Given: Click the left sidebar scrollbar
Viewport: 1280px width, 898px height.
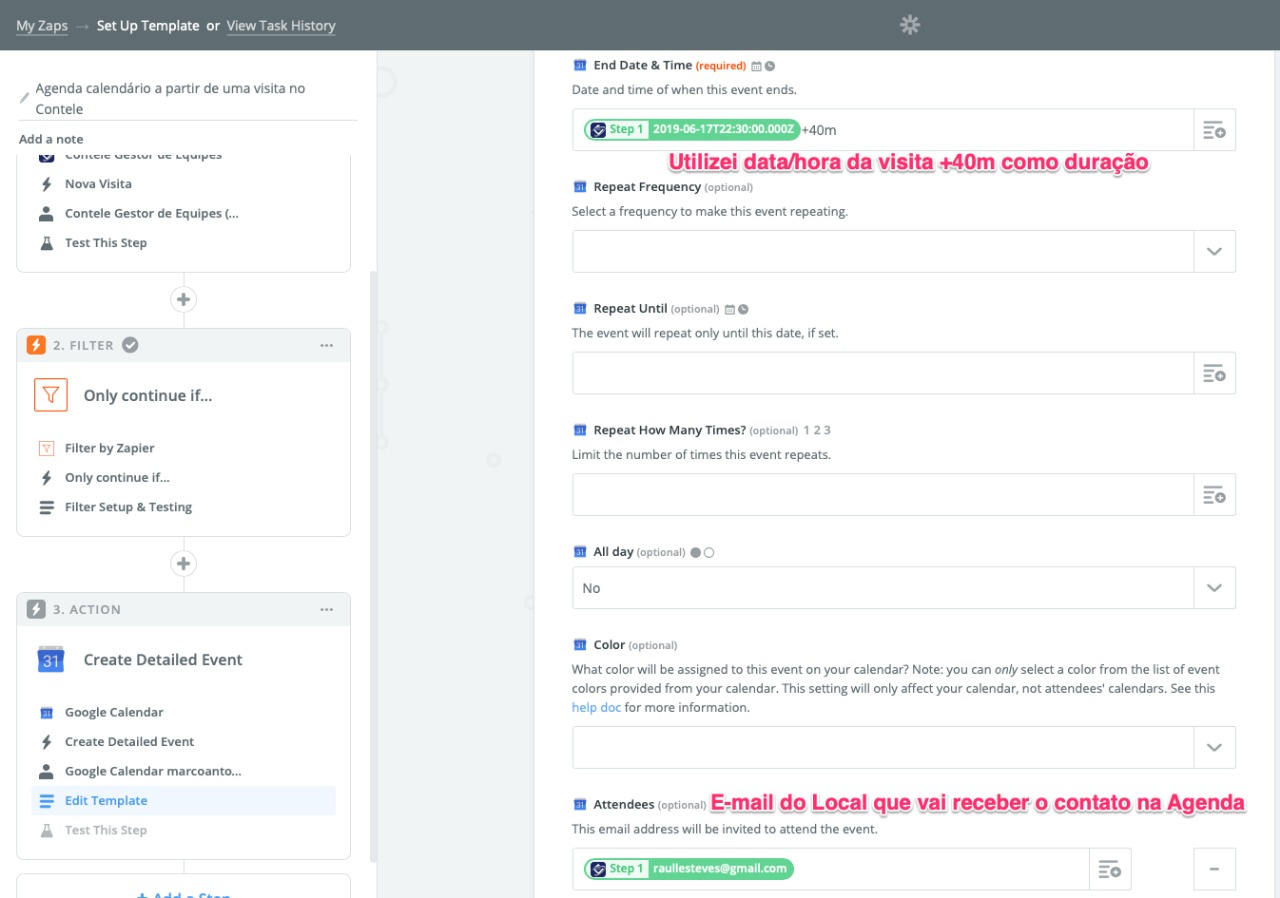Looking at the screenshot, I should click(x=373, y=565).
